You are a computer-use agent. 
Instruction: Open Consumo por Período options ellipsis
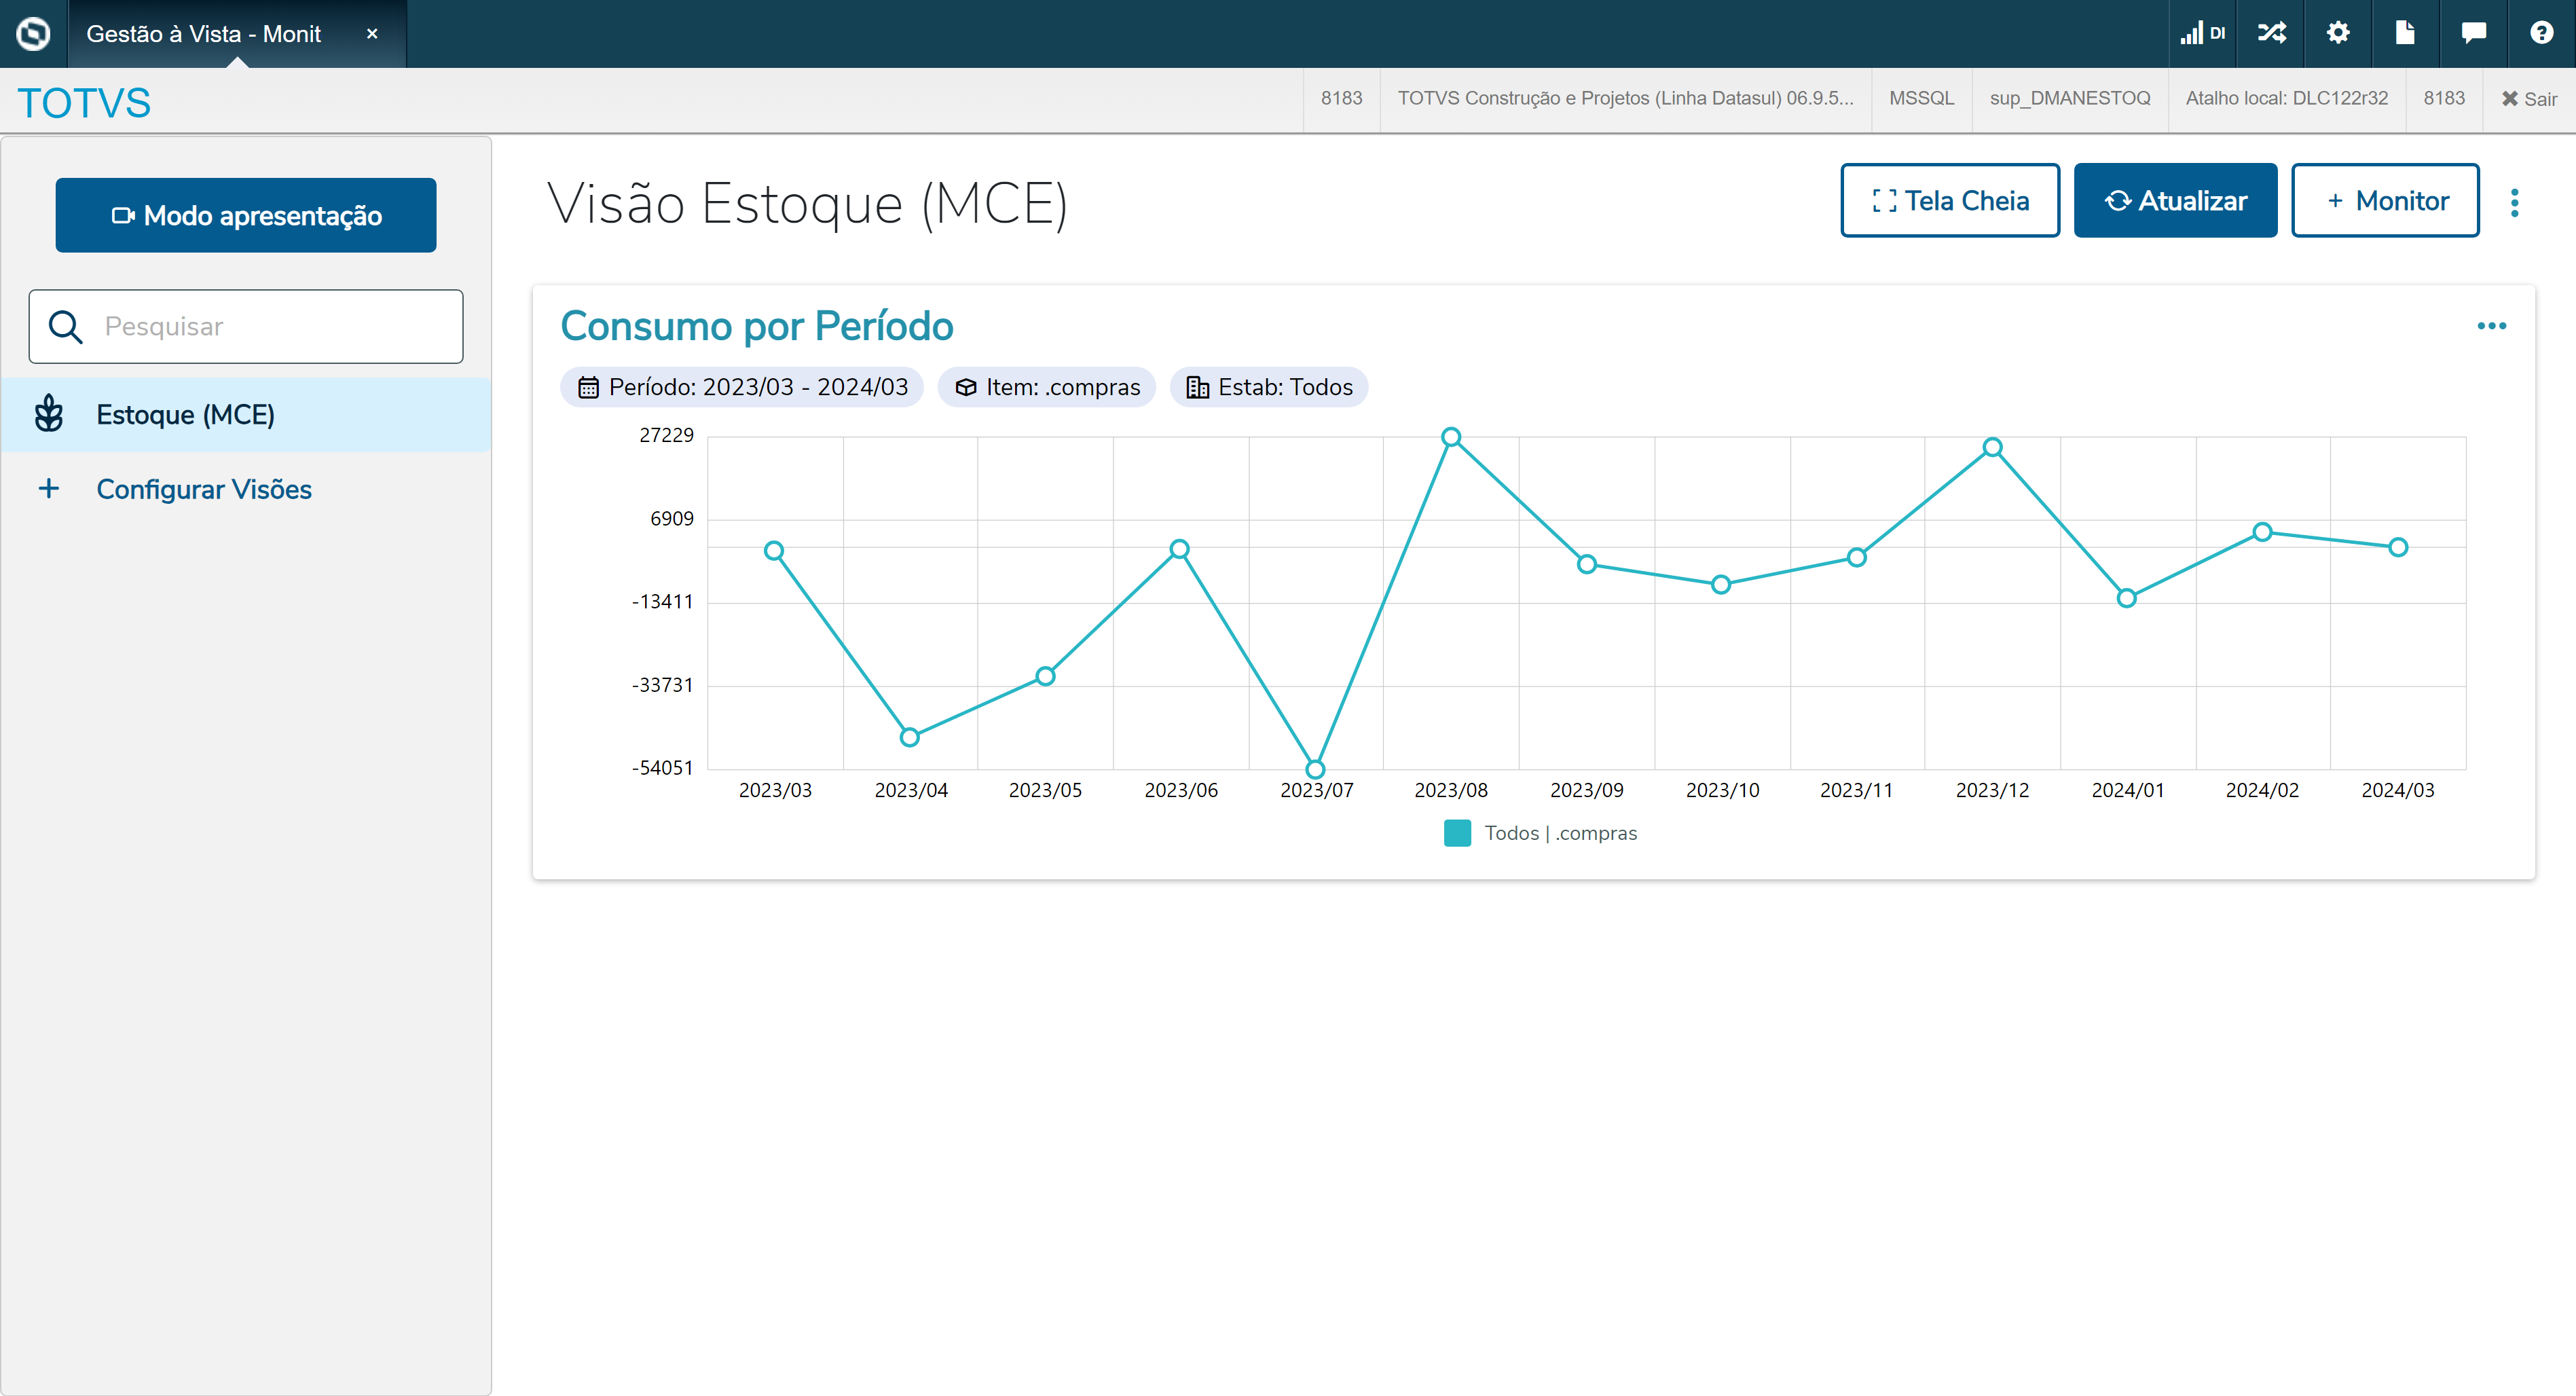click(x=2491, y=326)
